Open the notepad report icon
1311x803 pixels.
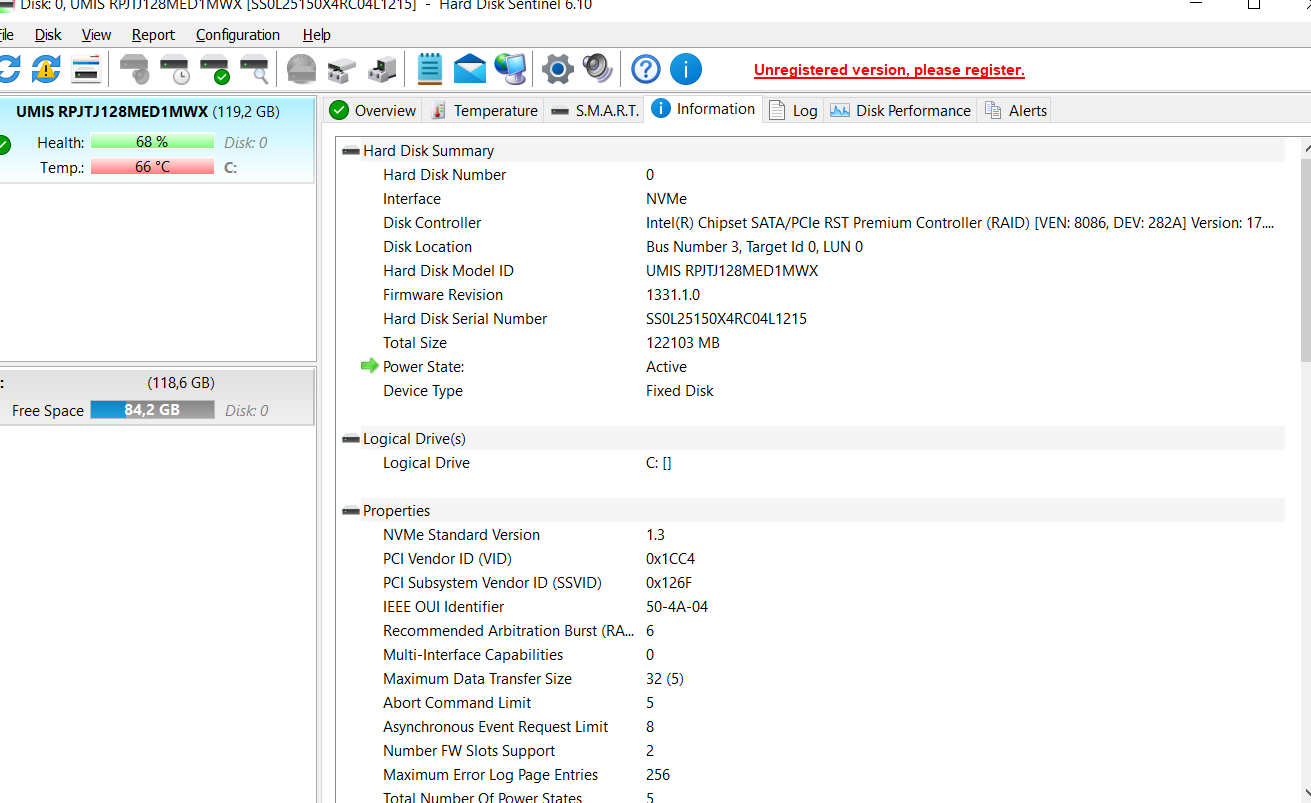[430, 69]
